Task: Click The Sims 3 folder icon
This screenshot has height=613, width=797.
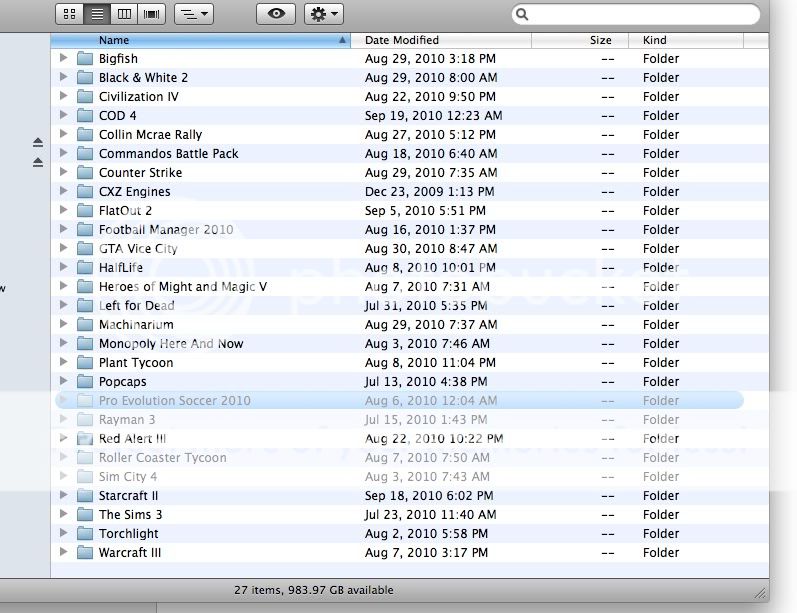Action: coord(85,514)
